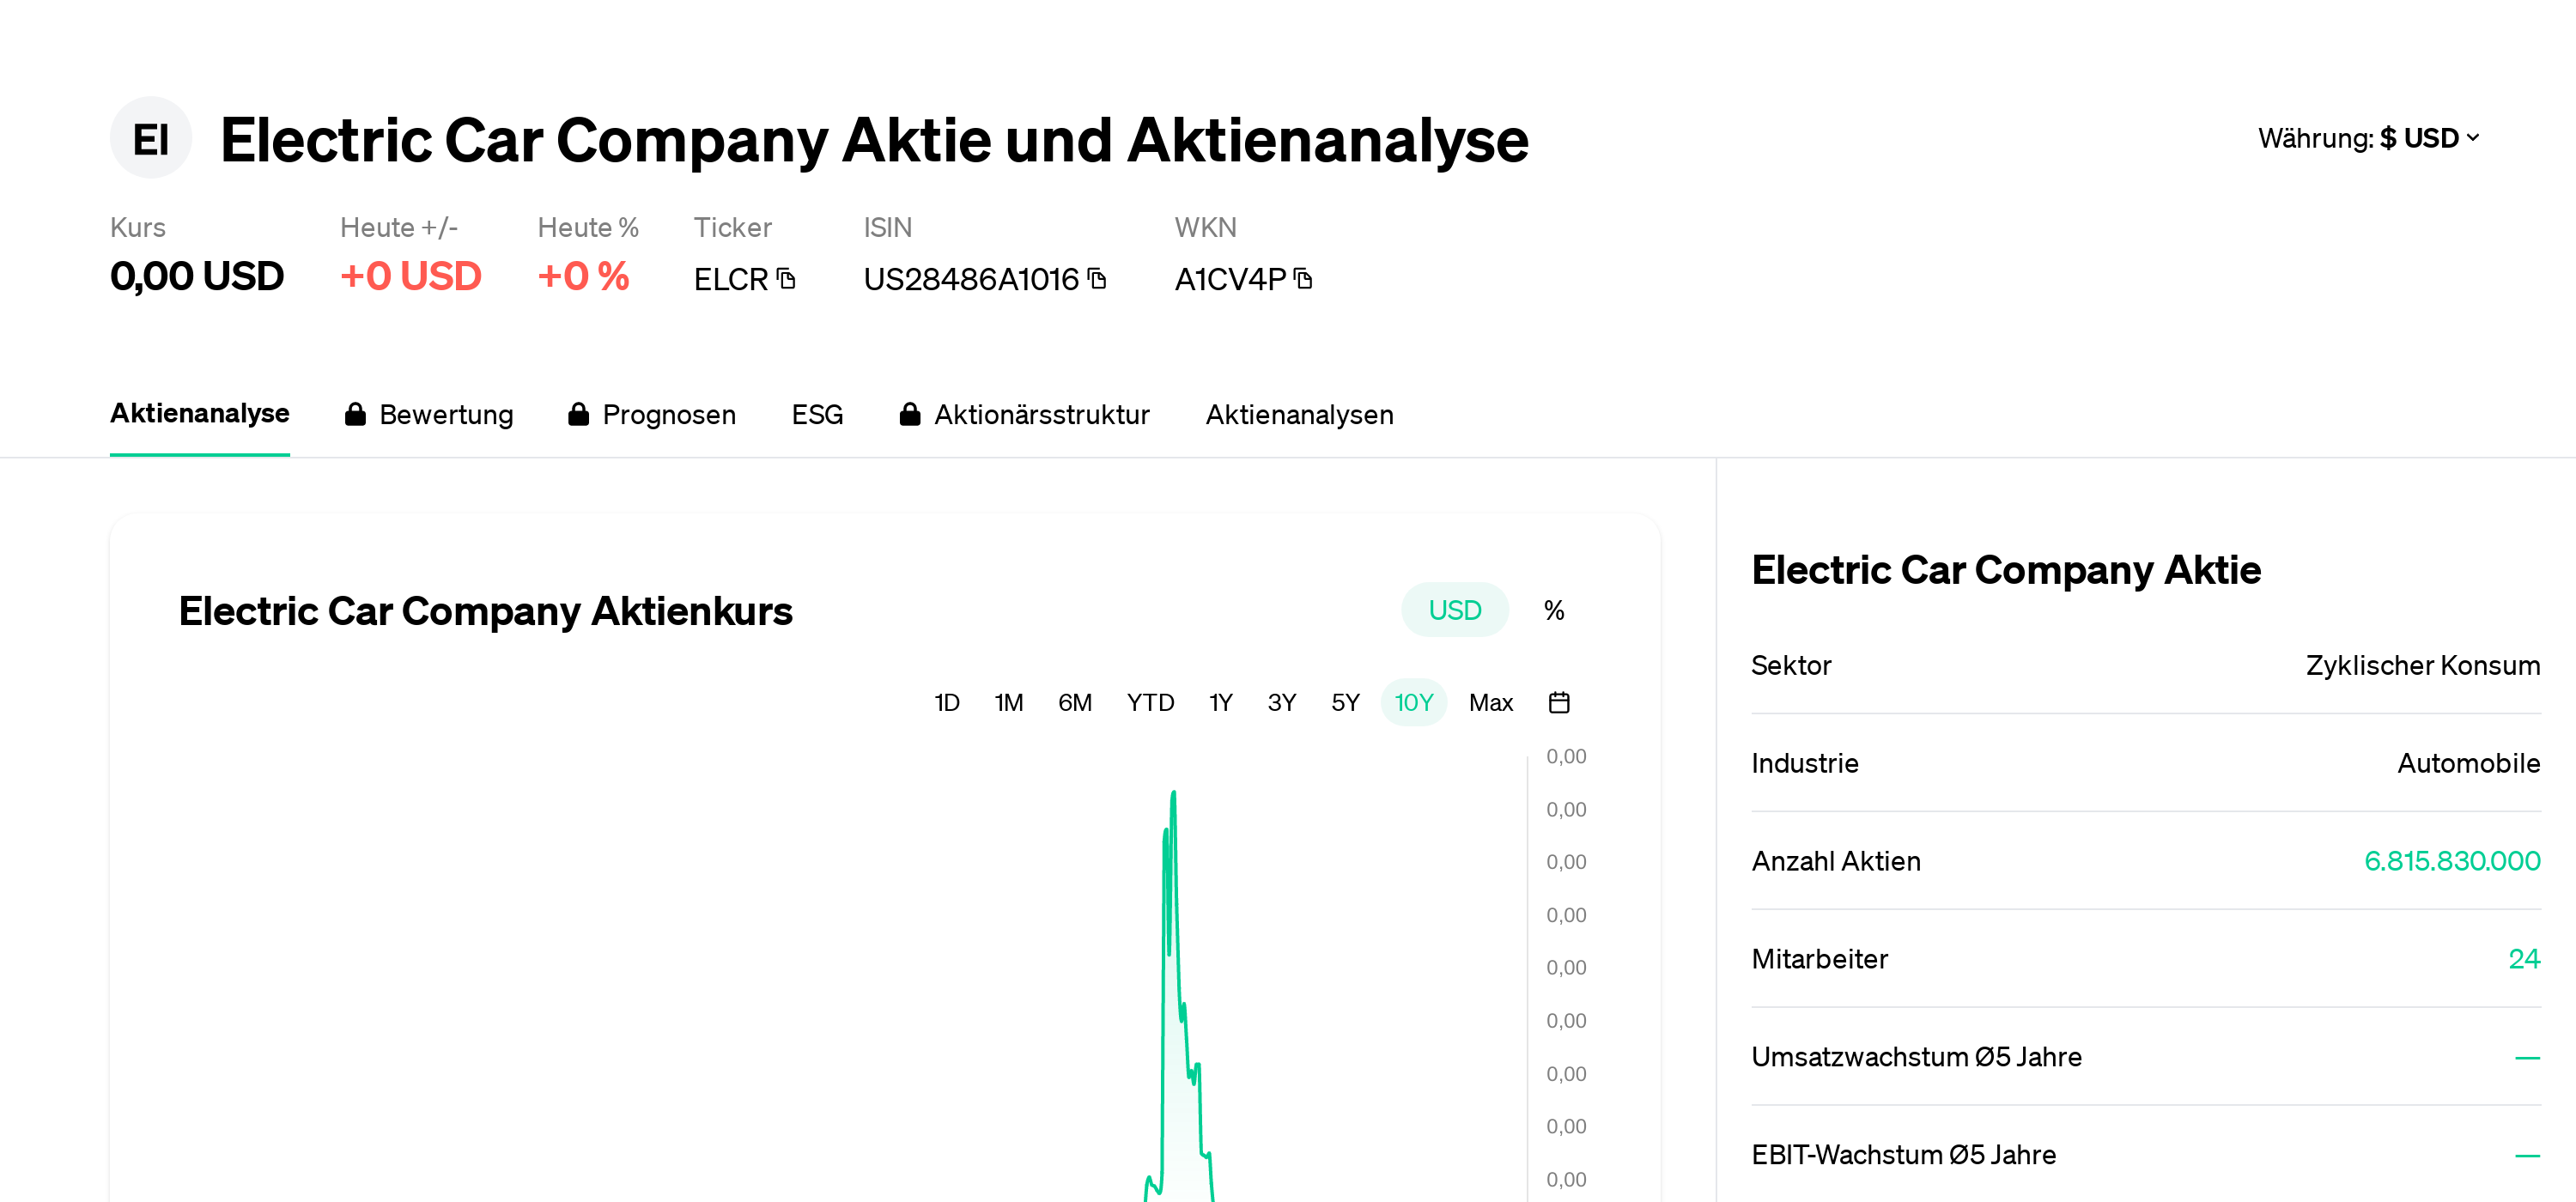Select the 1Y chart range

(1220, 702)
